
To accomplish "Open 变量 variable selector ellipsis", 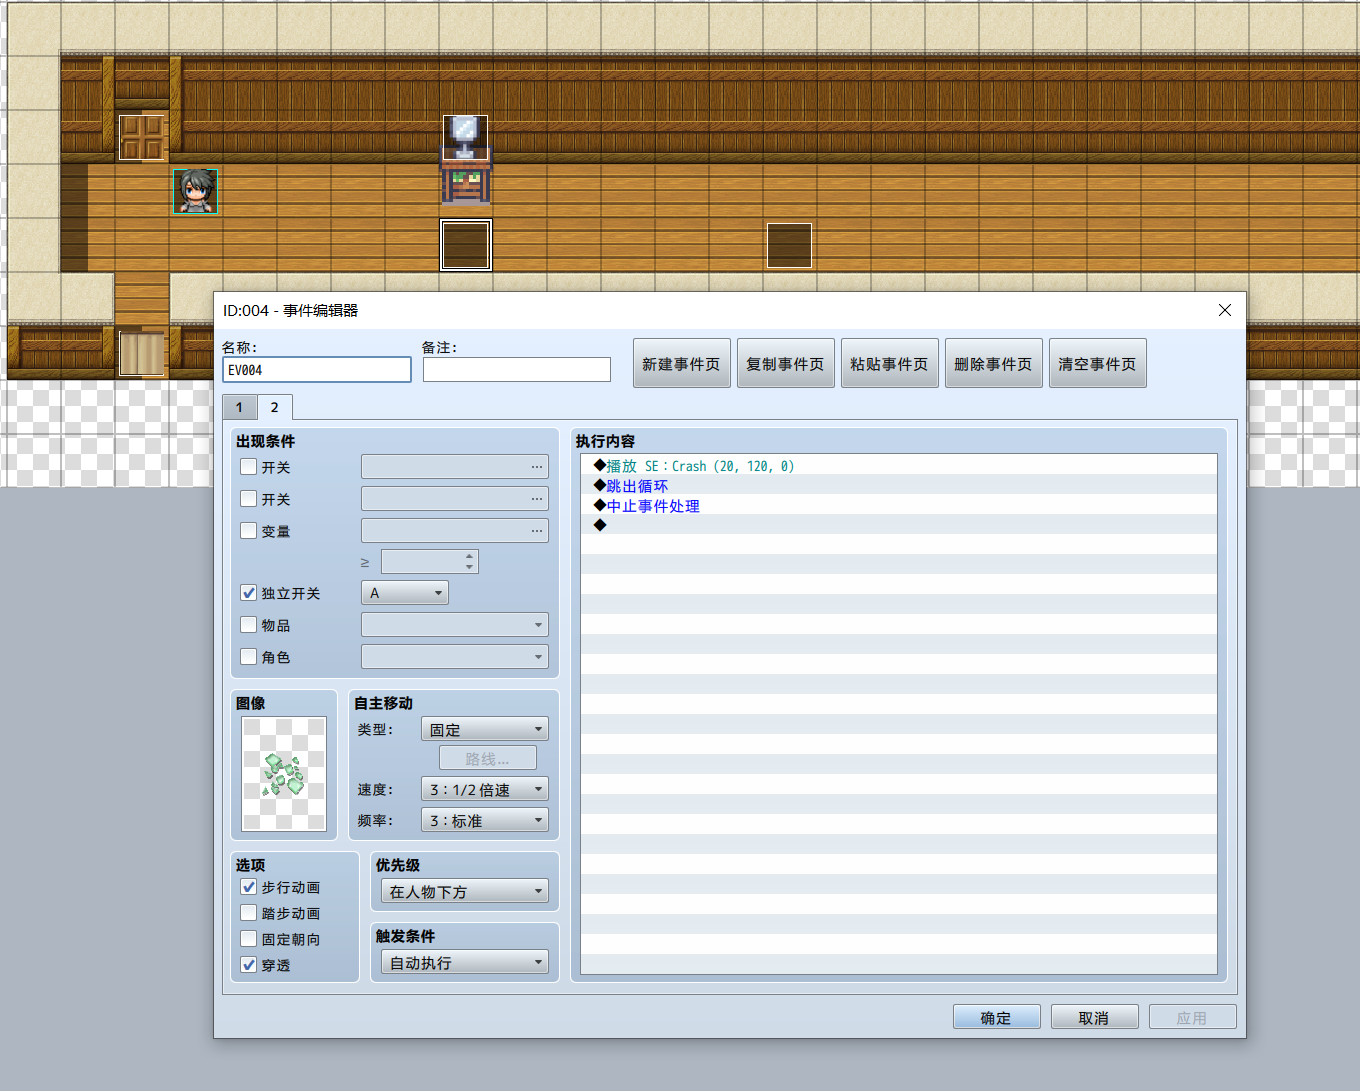I will click(537, 531).
